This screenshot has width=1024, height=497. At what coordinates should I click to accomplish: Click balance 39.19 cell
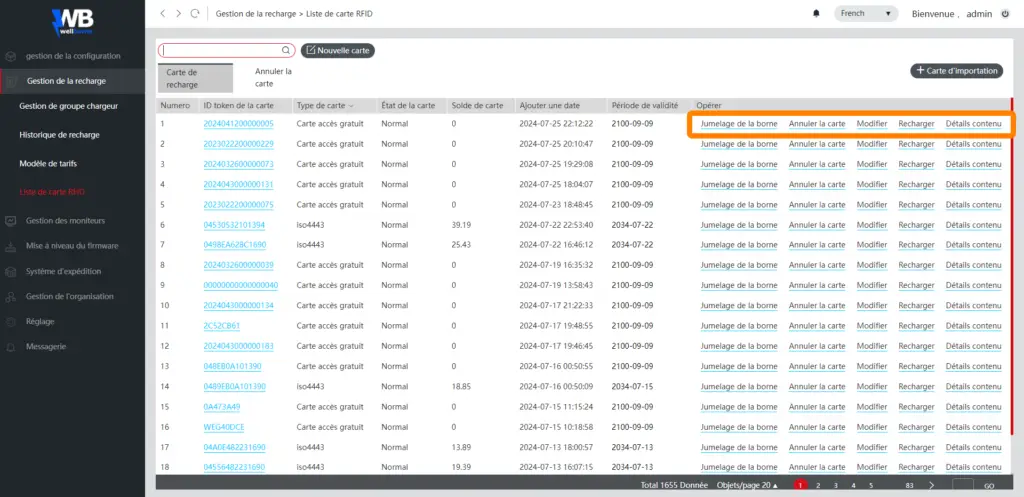tap(461, 225)
